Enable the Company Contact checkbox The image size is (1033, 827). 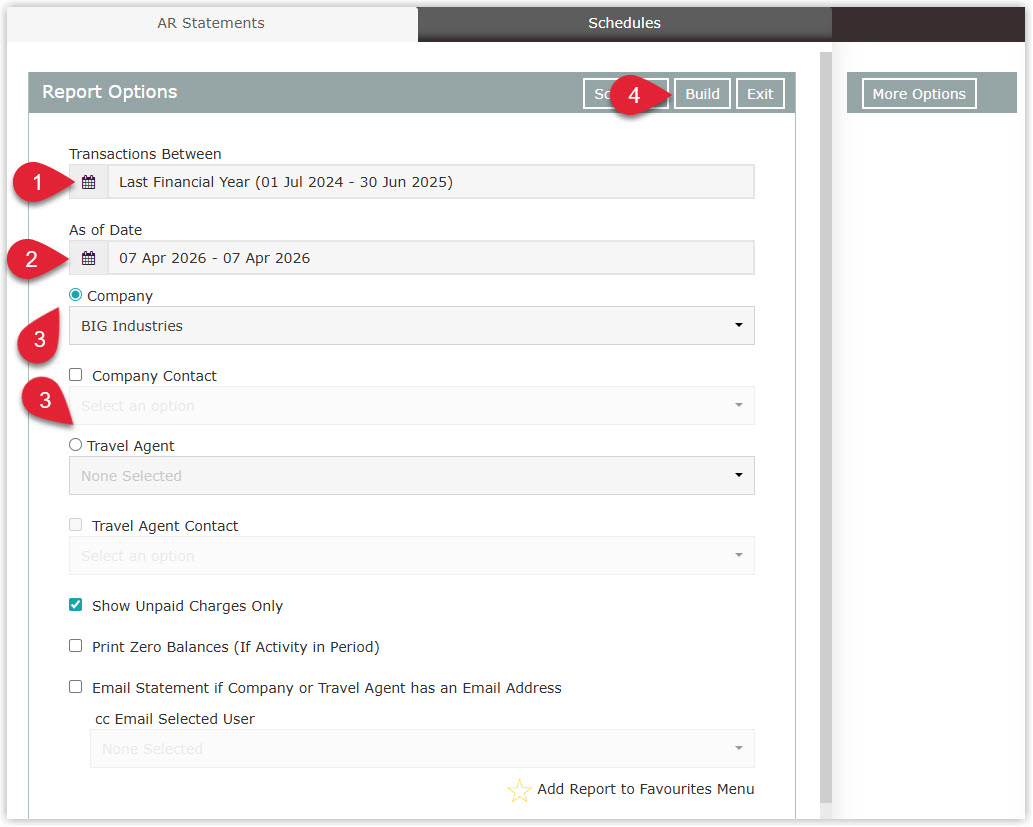pos(76,375)
